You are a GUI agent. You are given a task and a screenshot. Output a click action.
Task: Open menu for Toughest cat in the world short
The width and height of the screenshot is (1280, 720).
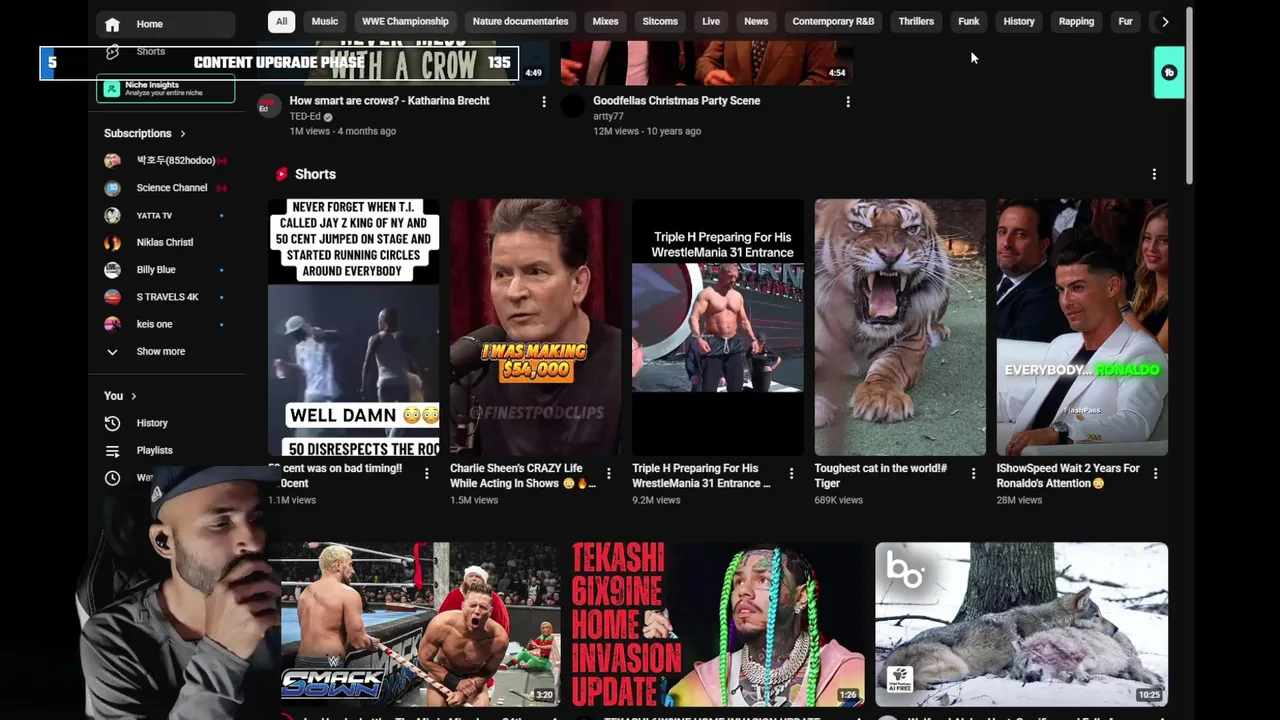(973, 474)
